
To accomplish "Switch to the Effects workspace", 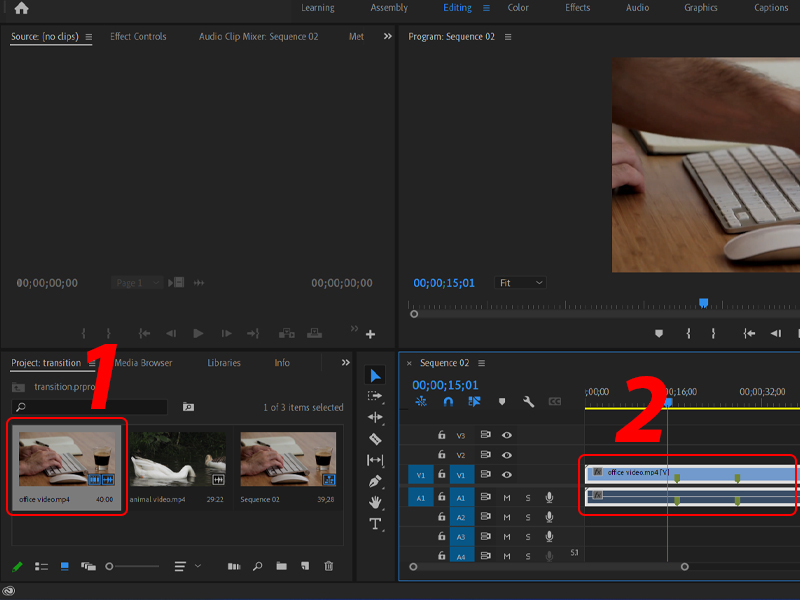I will [577, 7].
